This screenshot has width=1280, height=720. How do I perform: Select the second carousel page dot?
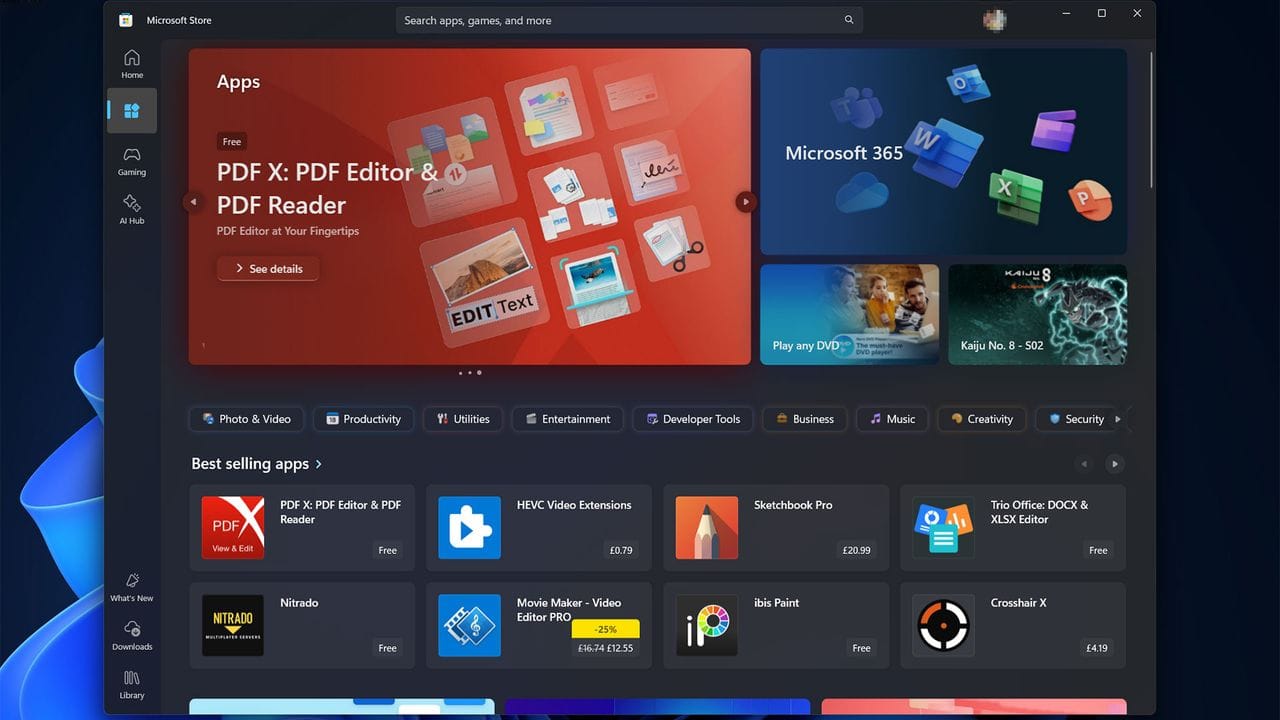pos(470,372)
